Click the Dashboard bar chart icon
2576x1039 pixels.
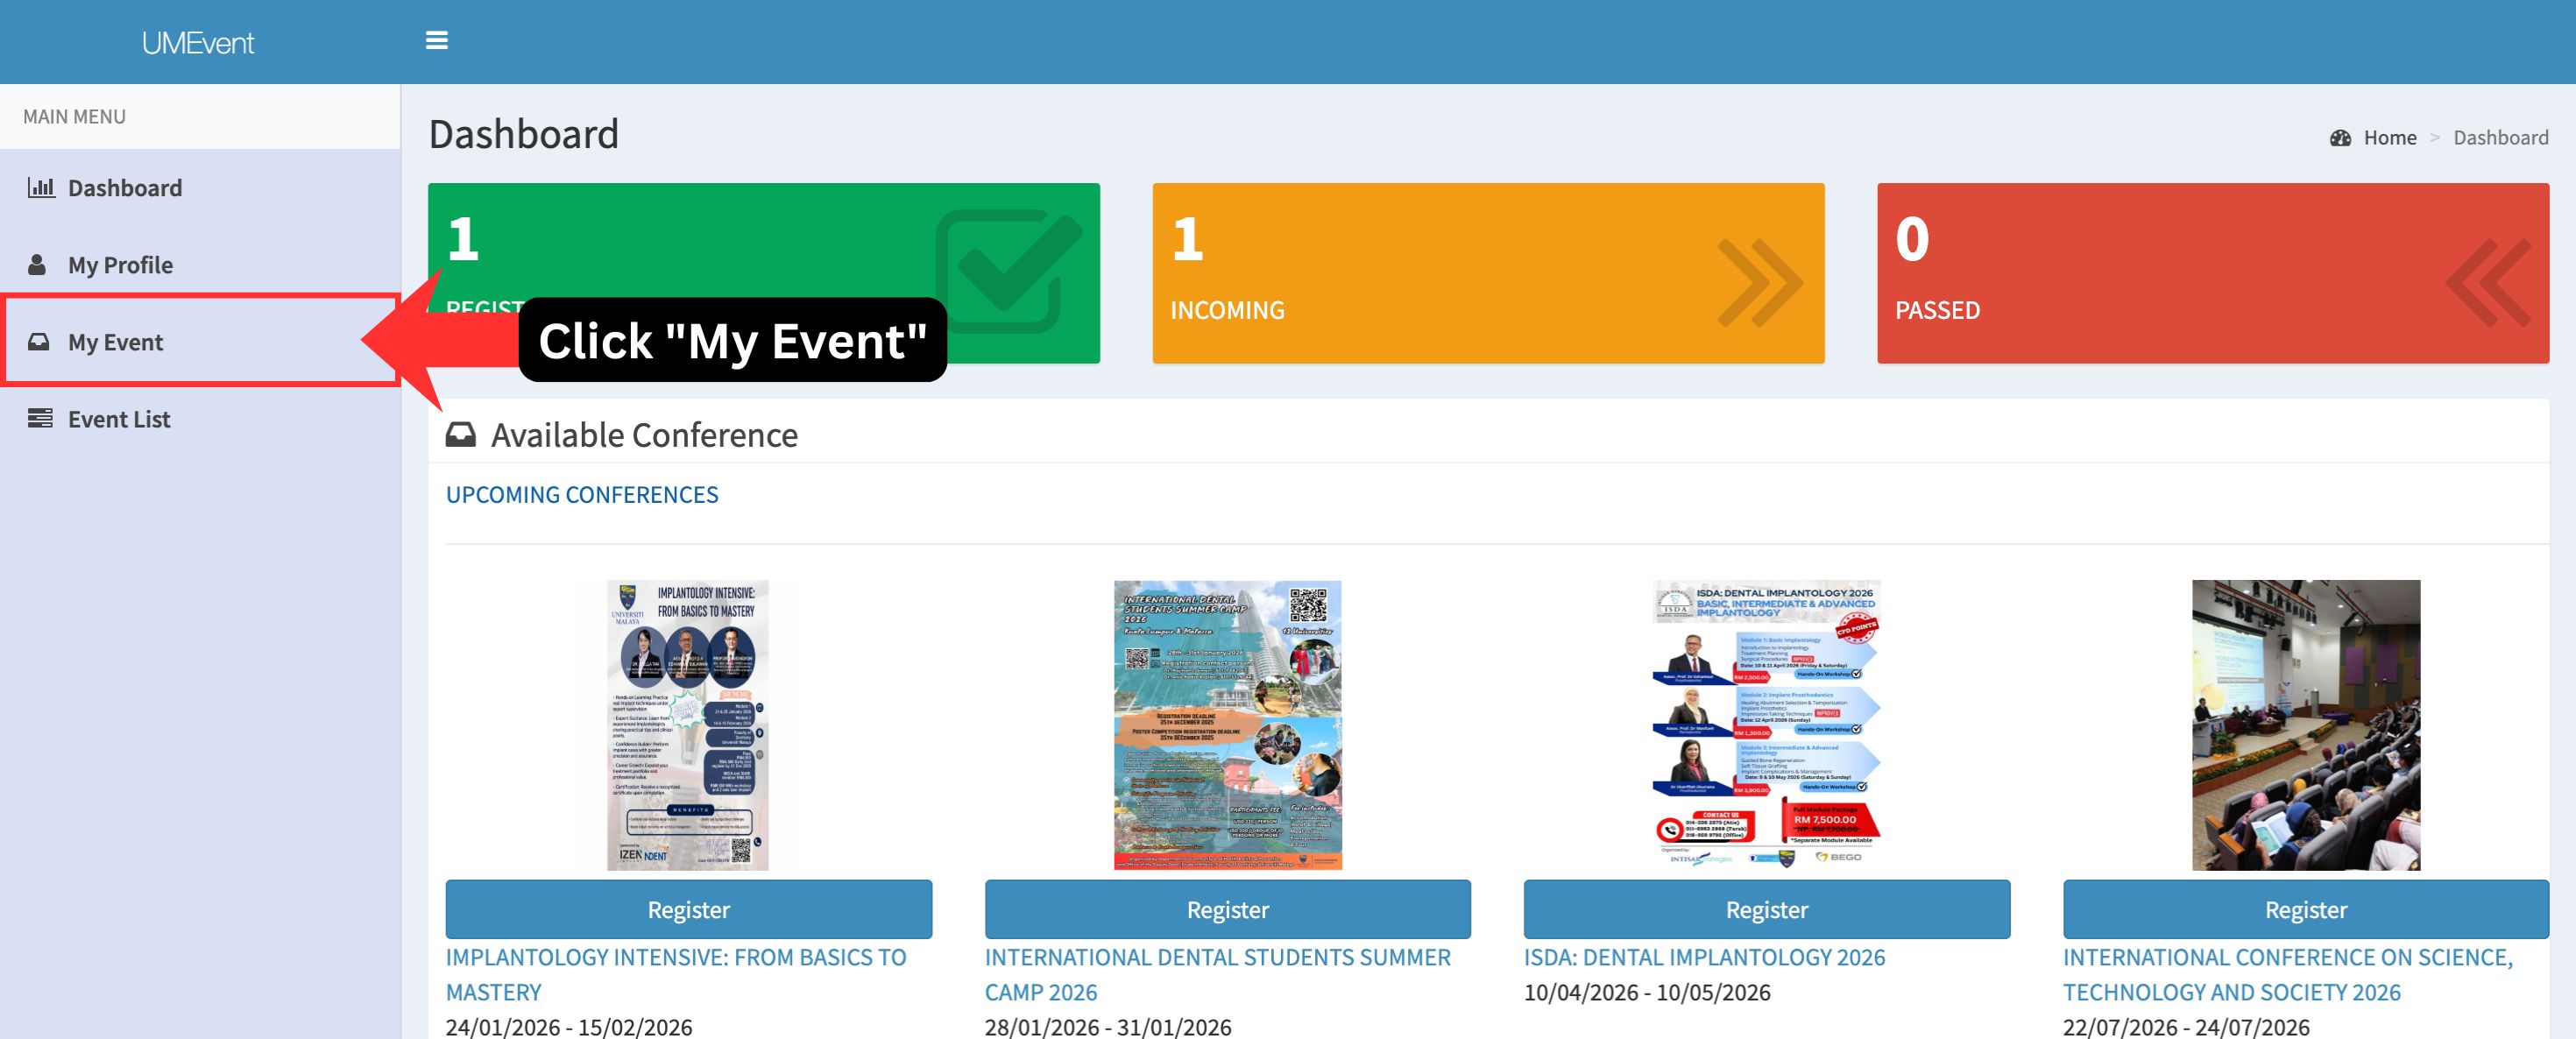(41, 187)
